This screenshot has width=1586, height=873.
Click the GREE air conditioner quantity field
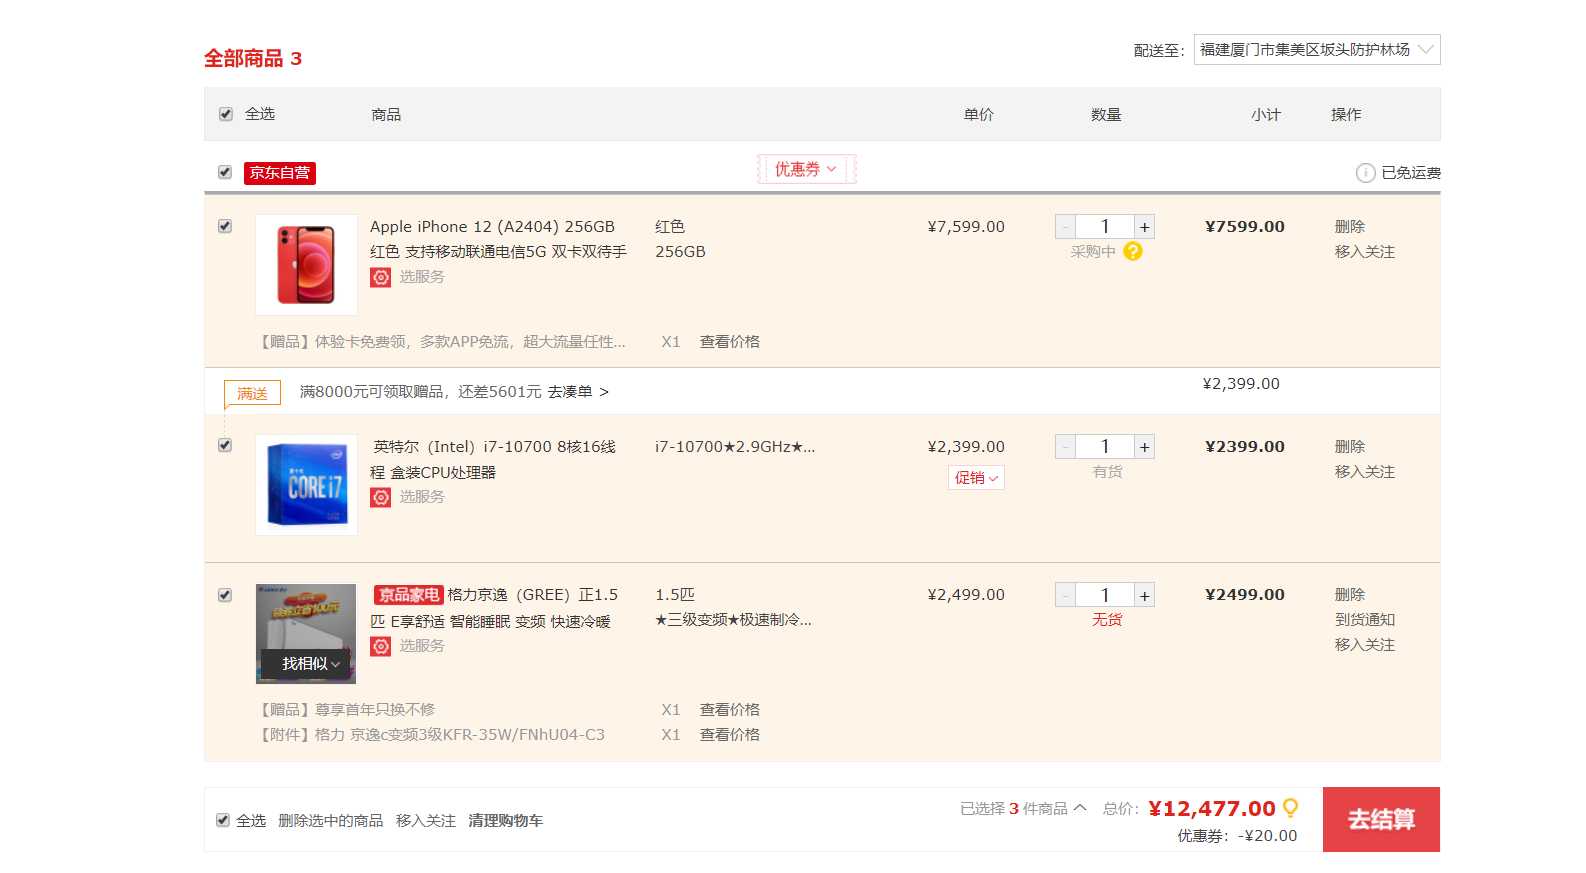point(1105,595)
